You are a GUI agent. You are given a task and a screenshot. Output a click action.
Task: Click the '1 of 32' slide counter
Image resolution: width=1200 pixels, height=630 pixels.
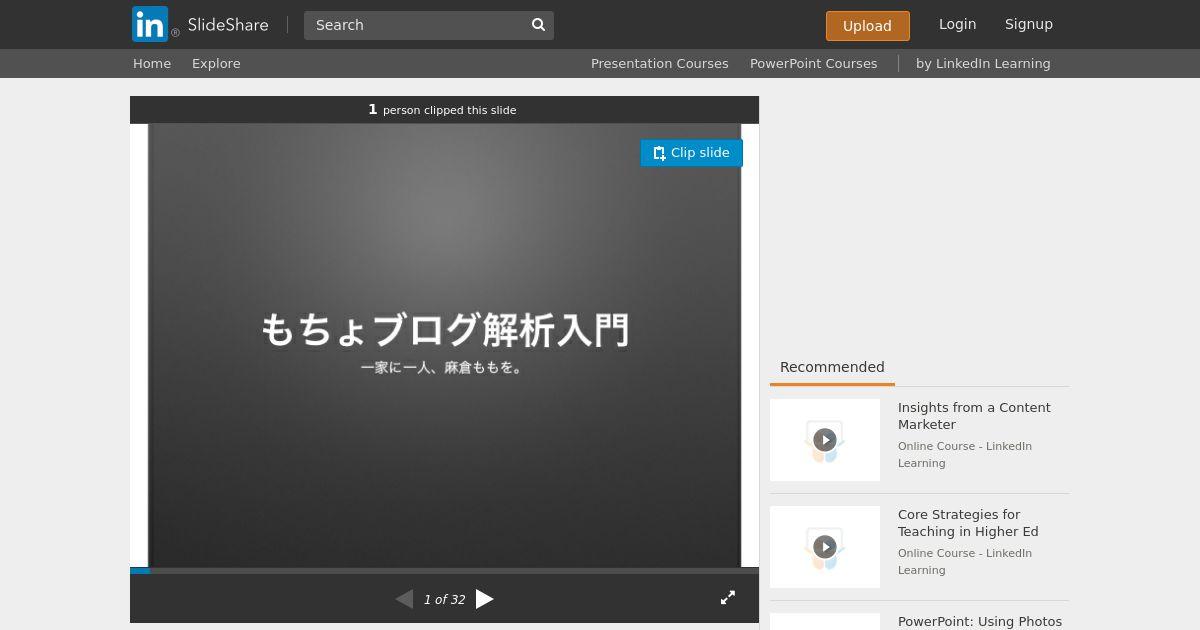[444, 600]
